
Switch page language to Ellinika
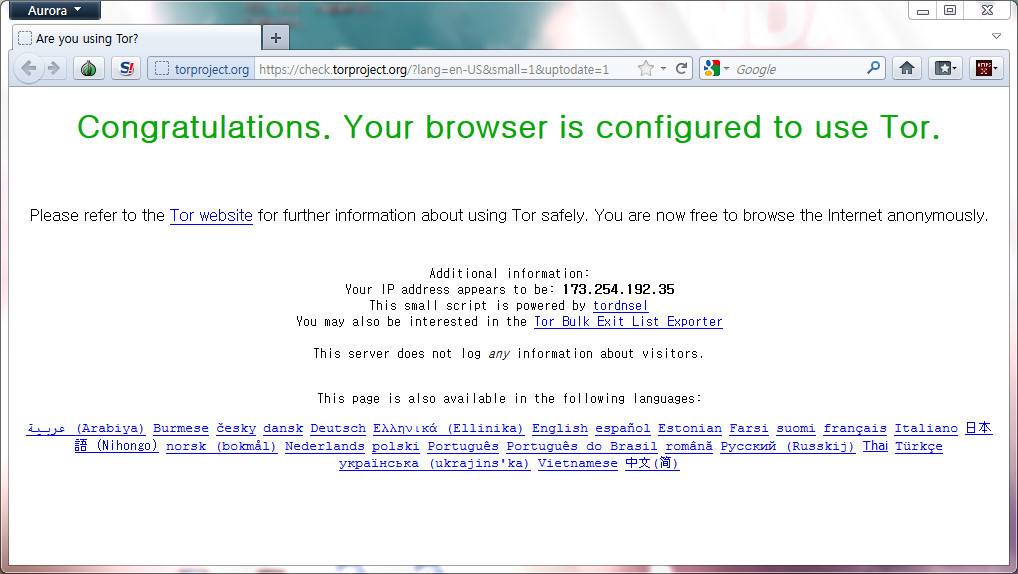[x=448, y=429]
